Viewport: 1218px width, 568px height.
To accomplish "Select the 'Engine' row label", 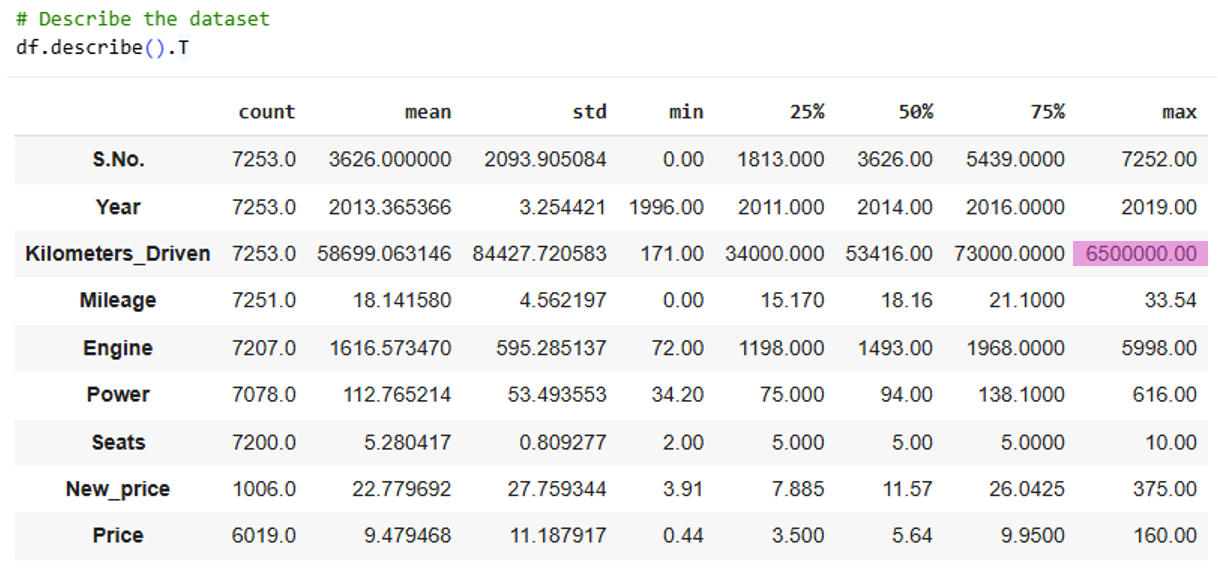I will [118, 348].
